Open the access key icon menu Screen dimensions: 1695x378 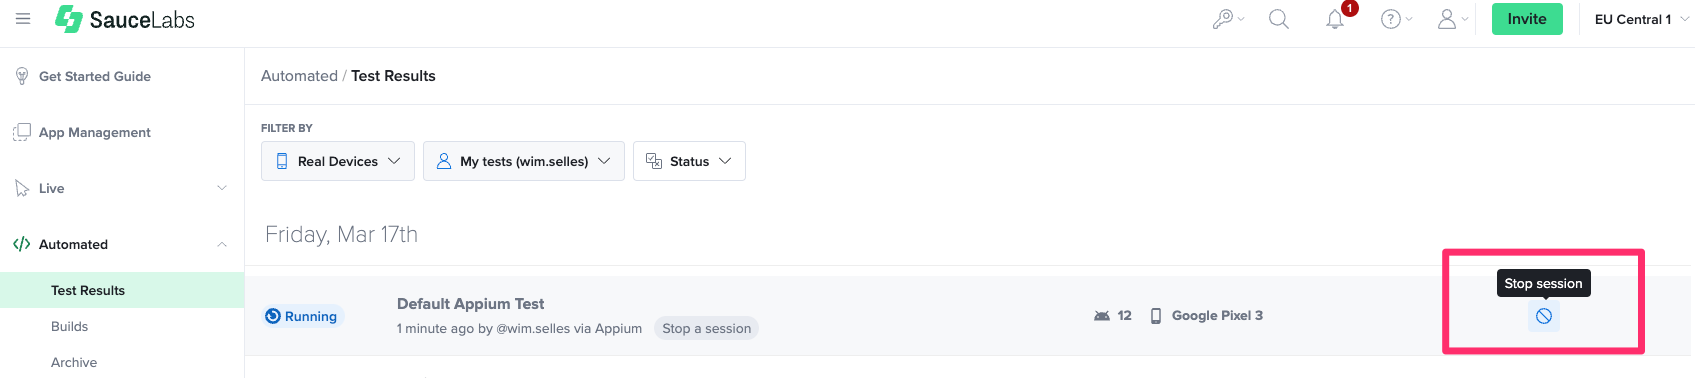pos(1228,19)
